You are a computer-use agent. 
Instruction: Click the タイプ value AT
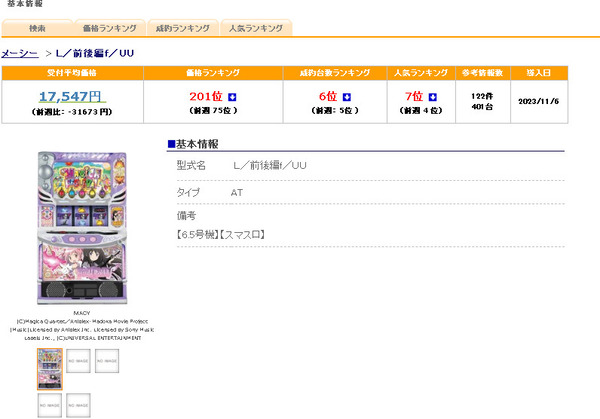[x=237, y=192]
